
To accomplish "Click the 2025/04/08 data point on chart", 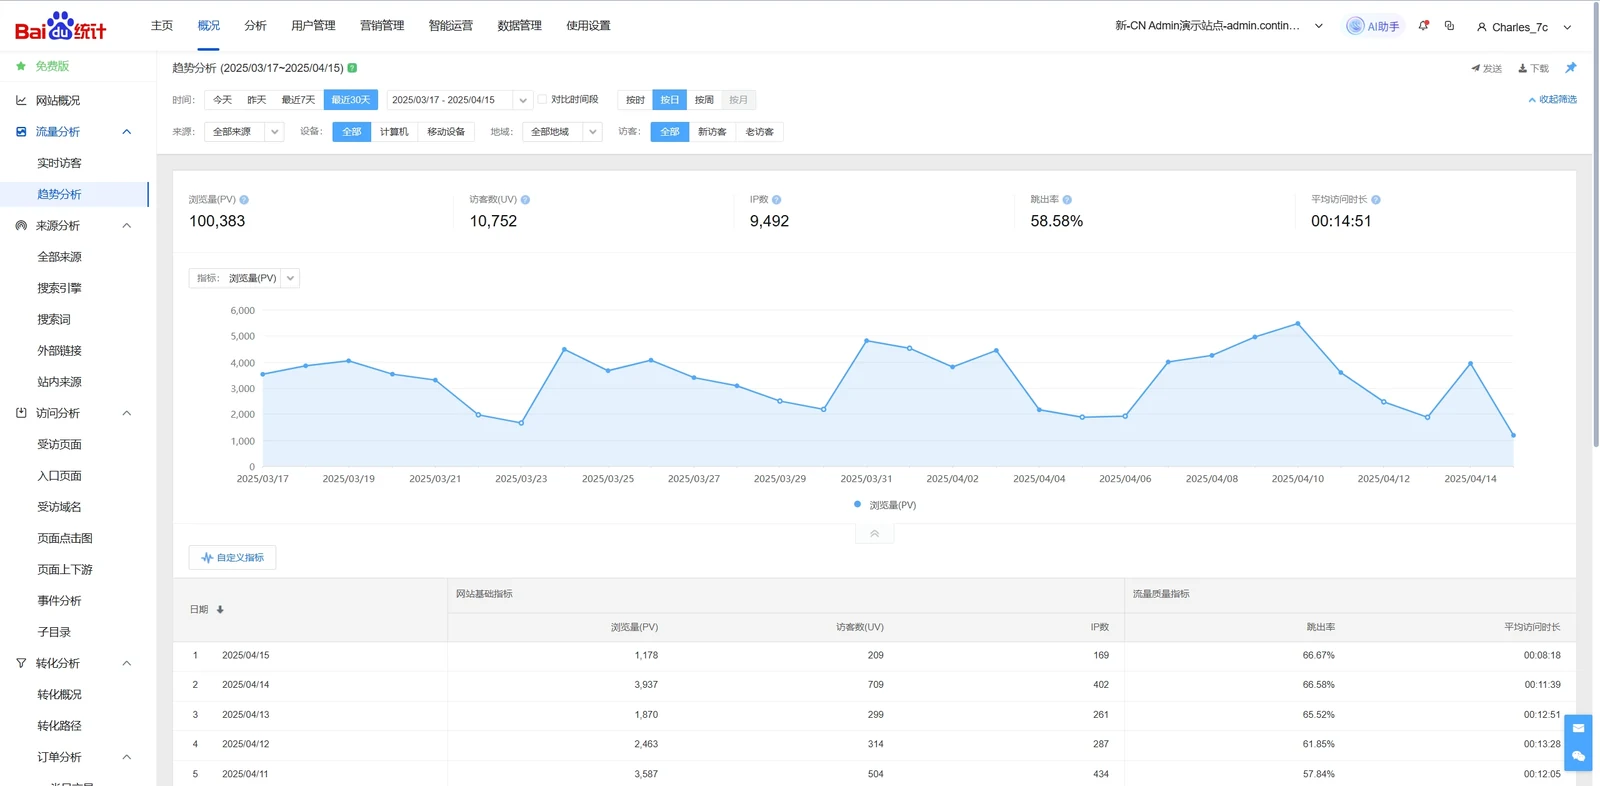I will (x=1212, y=355).
